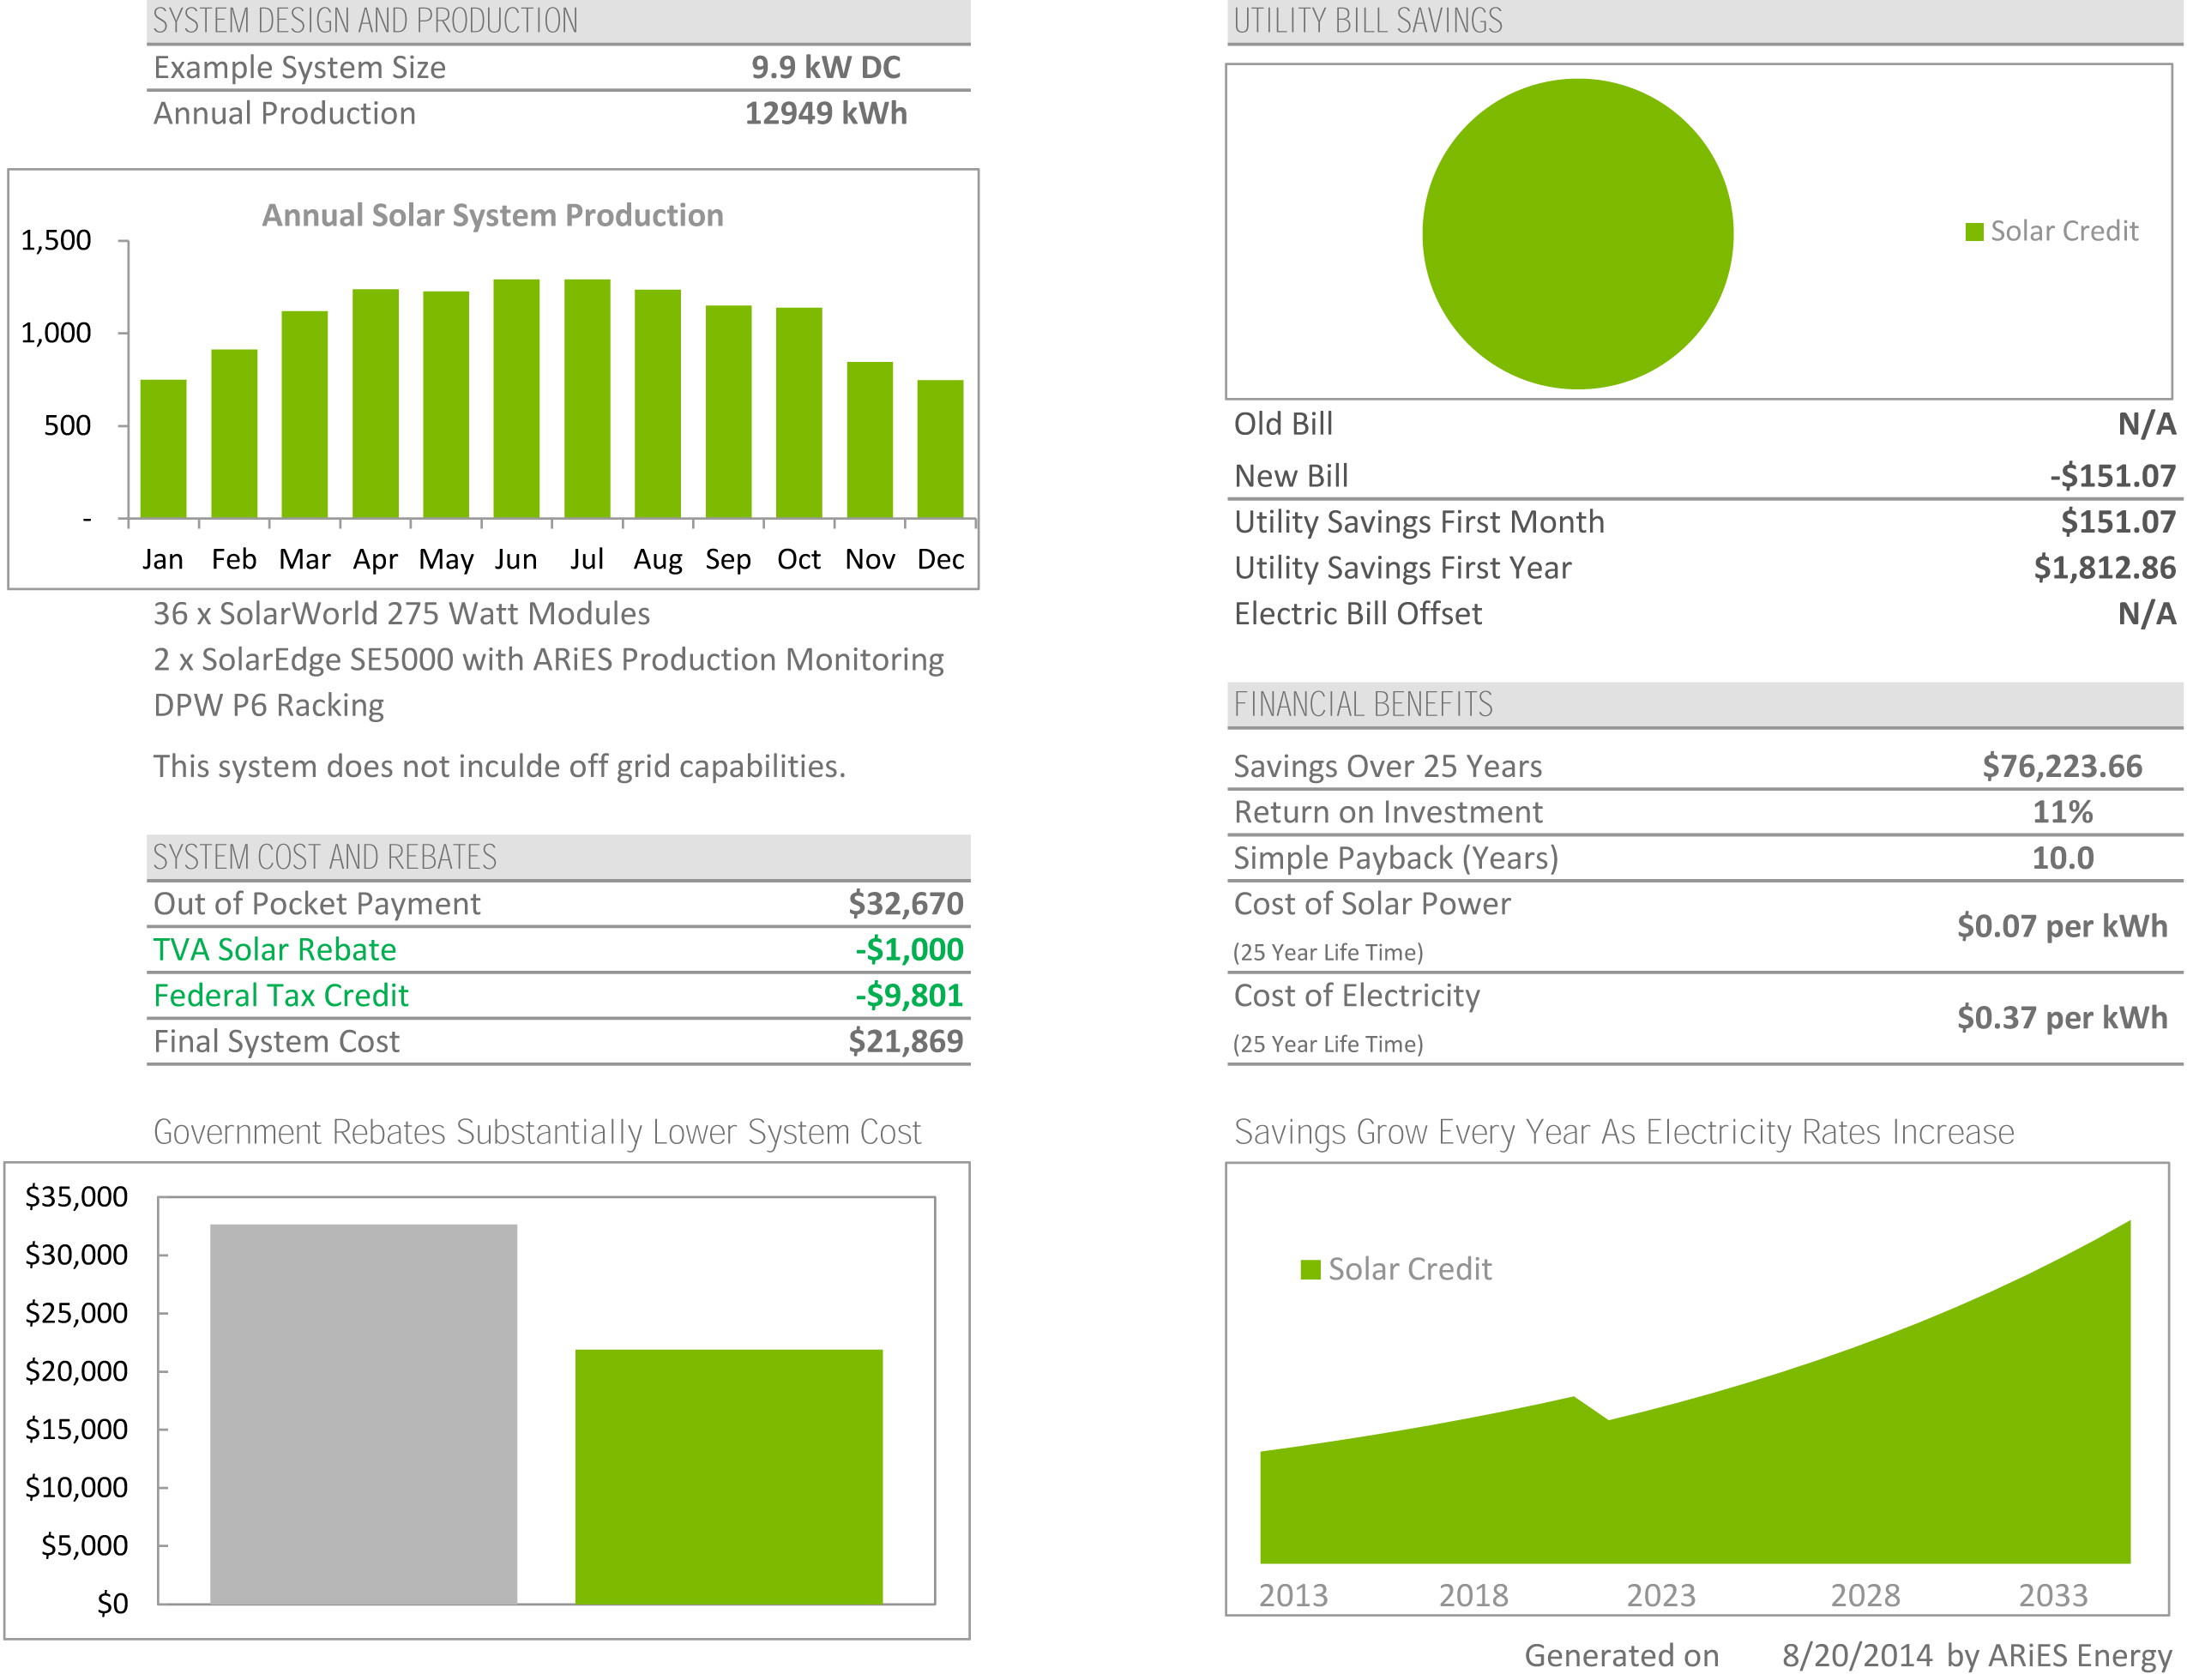The width and height of the screenshot is (2187, 1680).
Task: Select the June production bar
Action: (x=516, y=398)
